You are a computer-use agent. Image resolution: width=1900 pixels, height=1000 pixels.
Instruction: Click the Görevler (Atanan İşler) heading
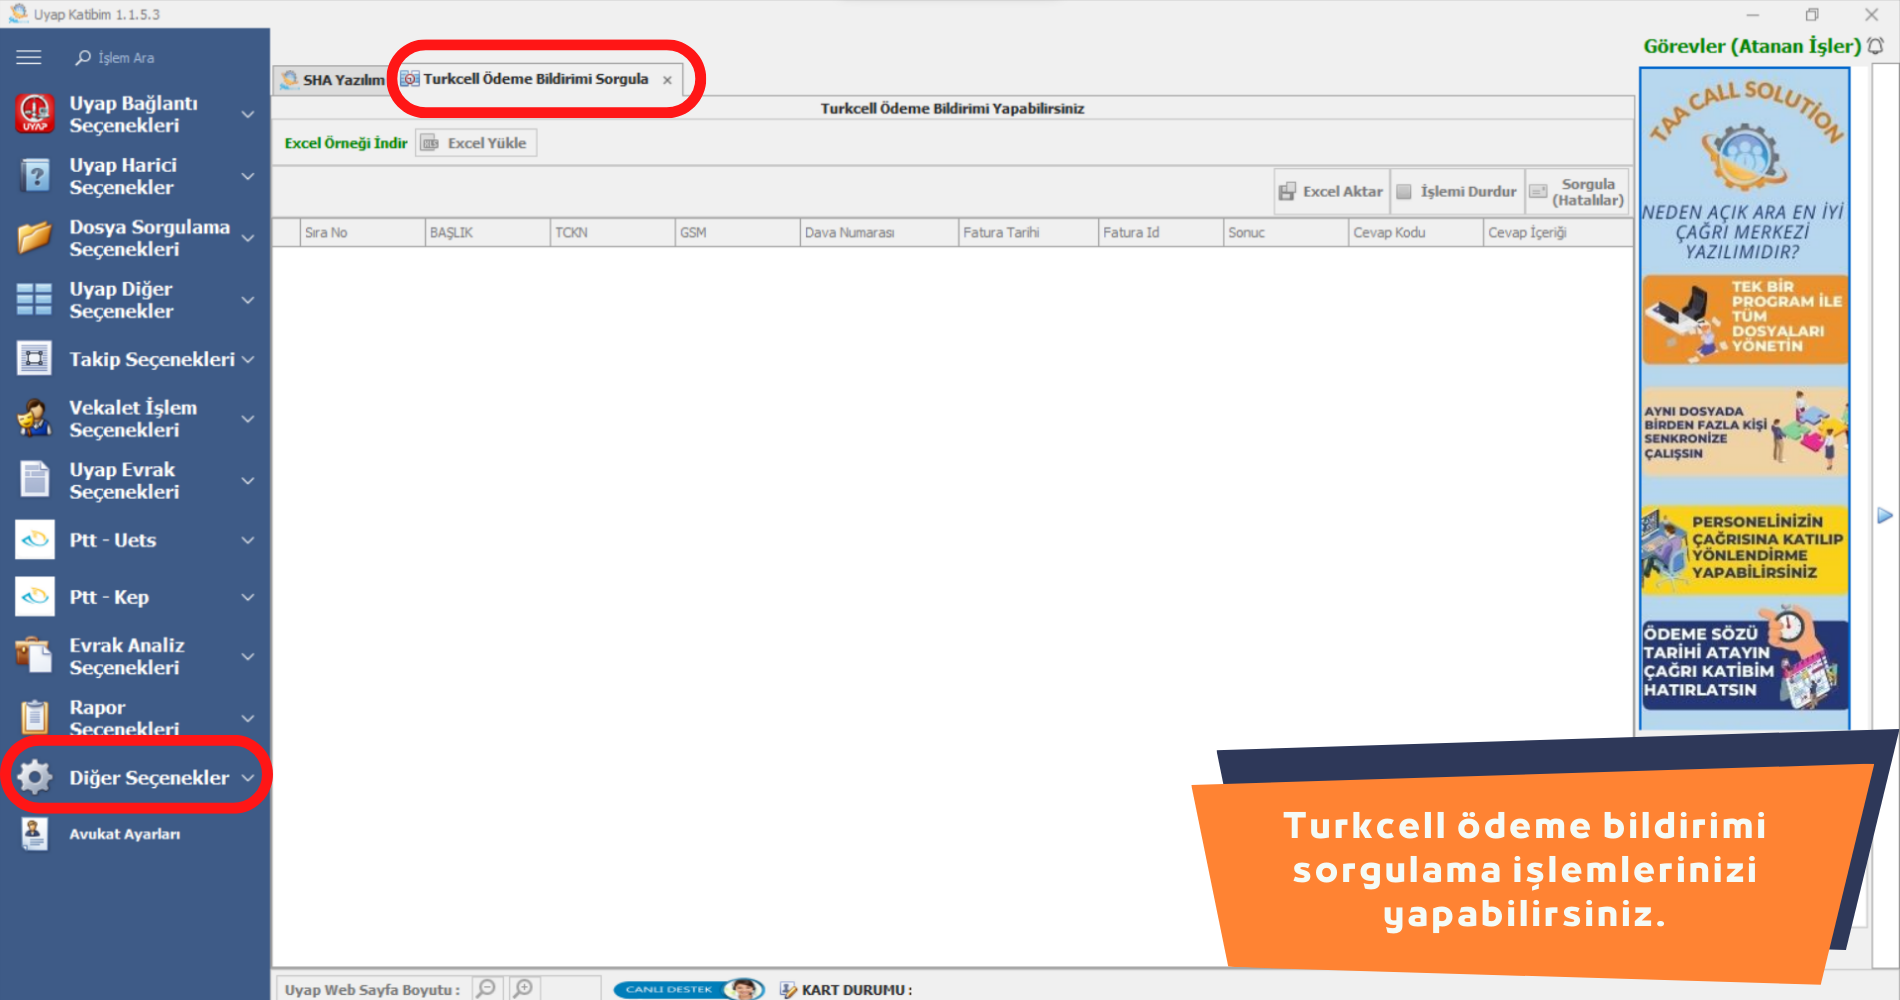click(1752, 46)
